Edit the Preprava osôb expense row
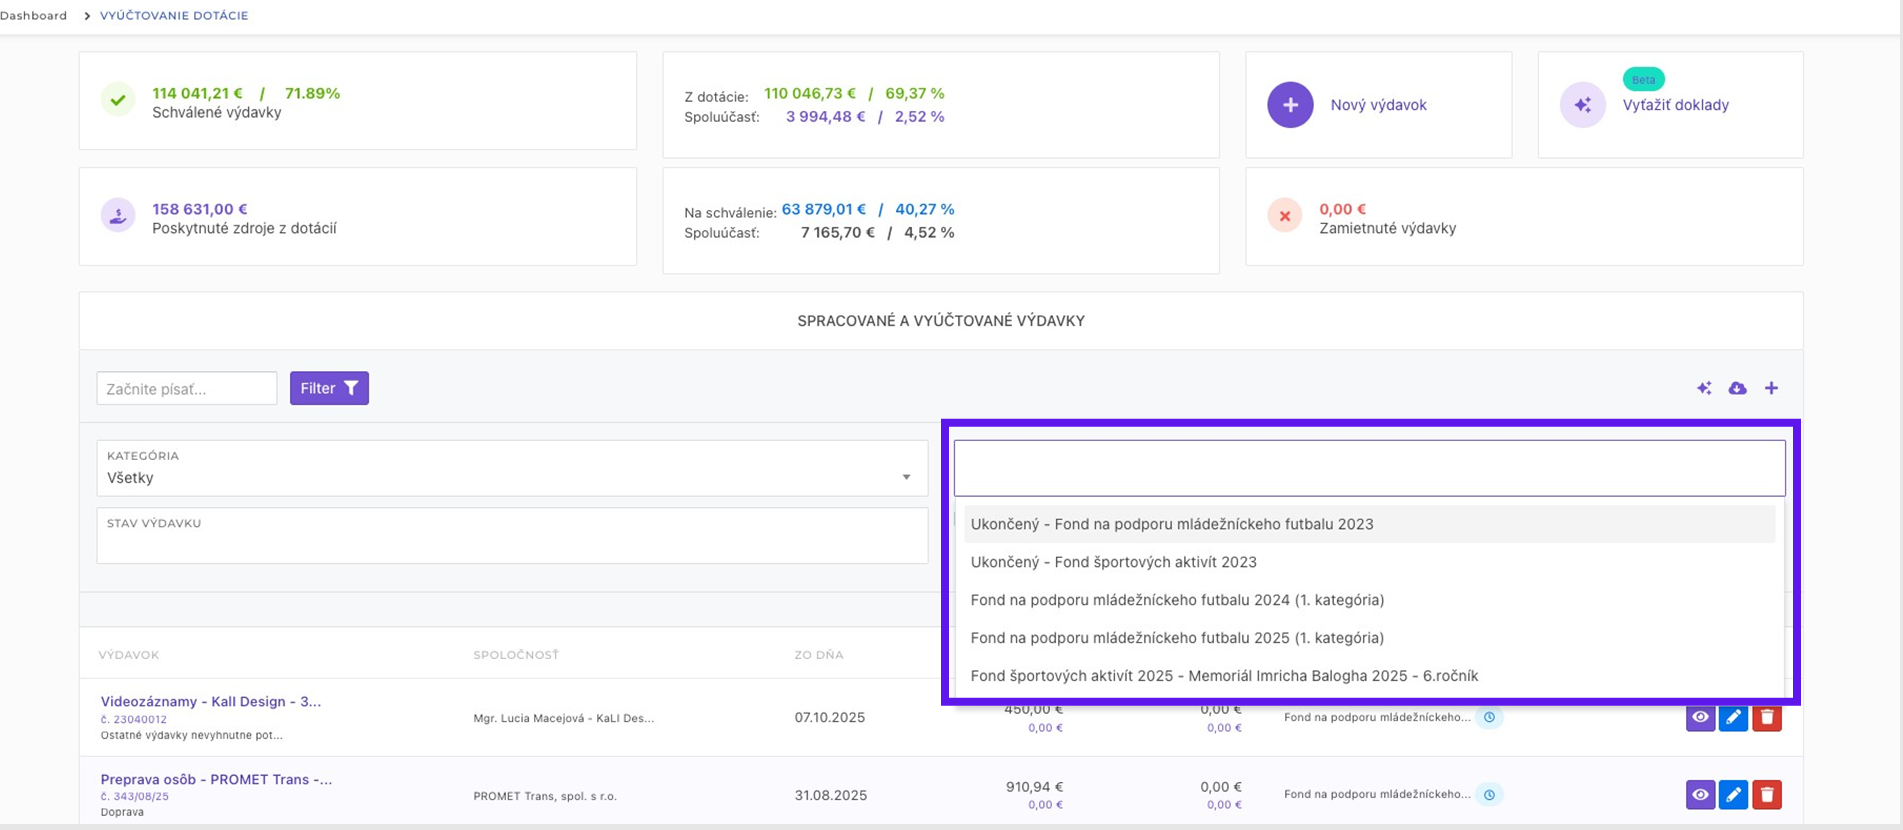Viewport: 1903px width, 830px height. tap(1733, 795)
